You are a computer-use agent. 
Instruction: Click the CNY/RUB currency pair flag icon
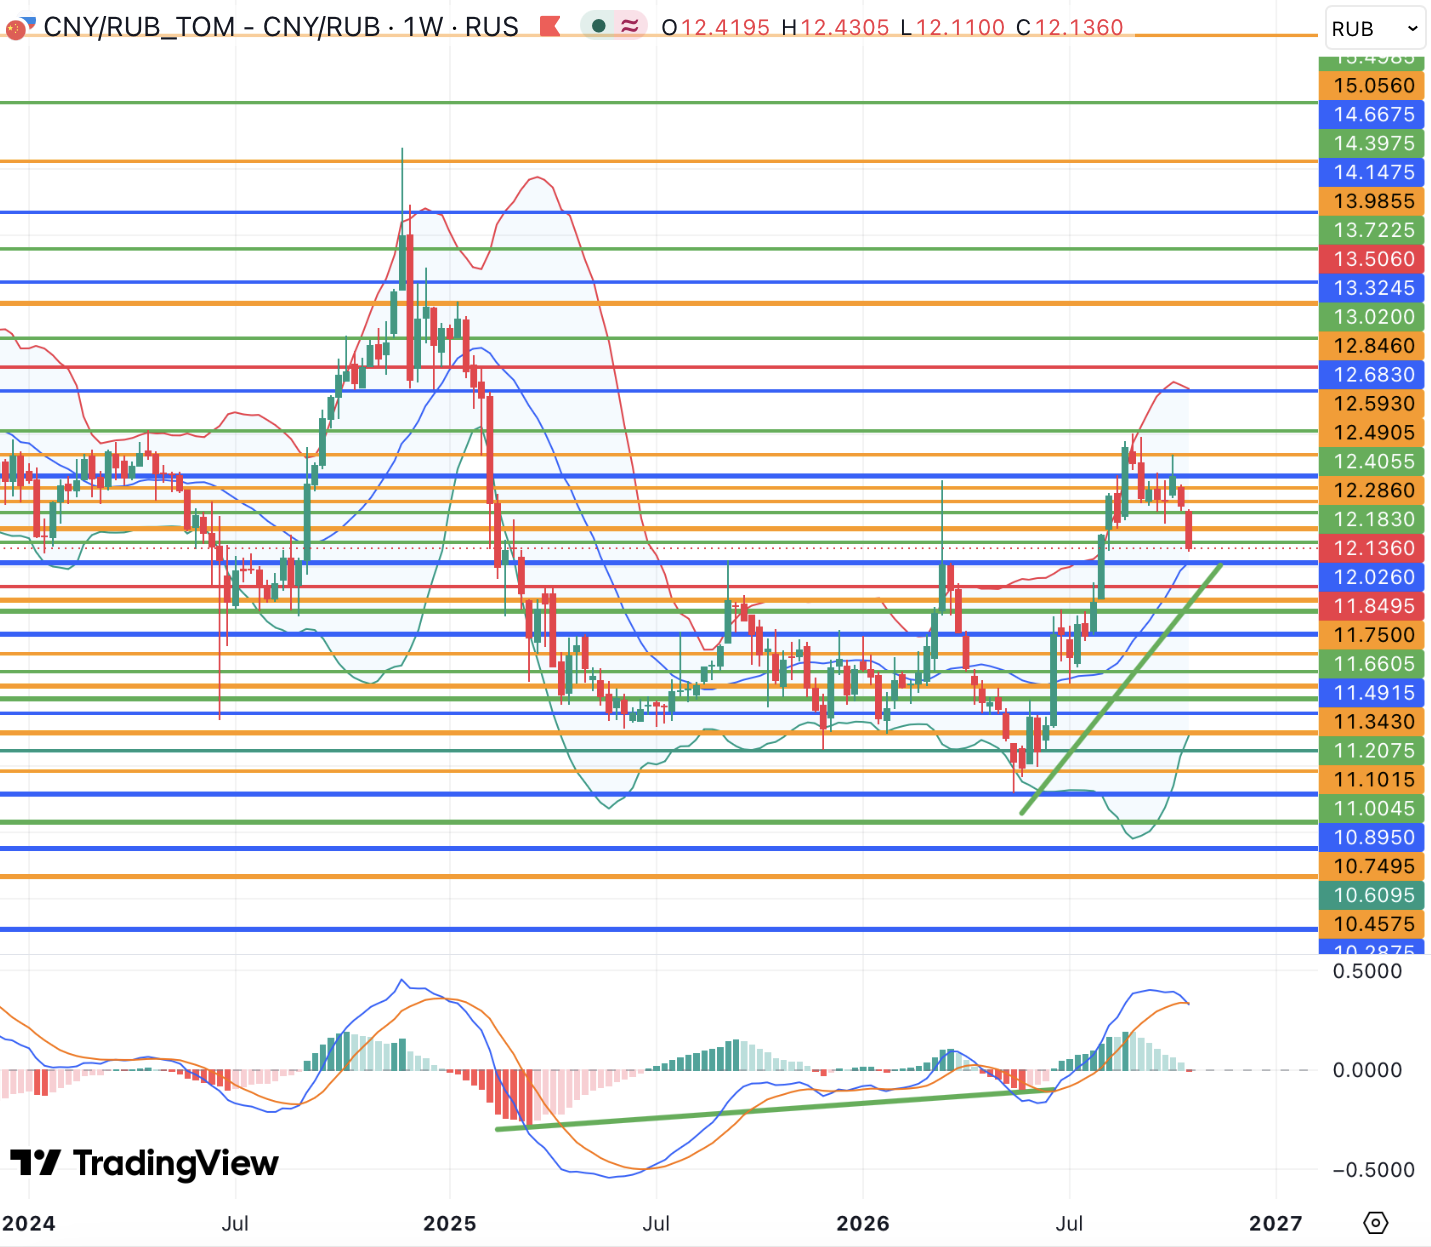pos(19,26)
